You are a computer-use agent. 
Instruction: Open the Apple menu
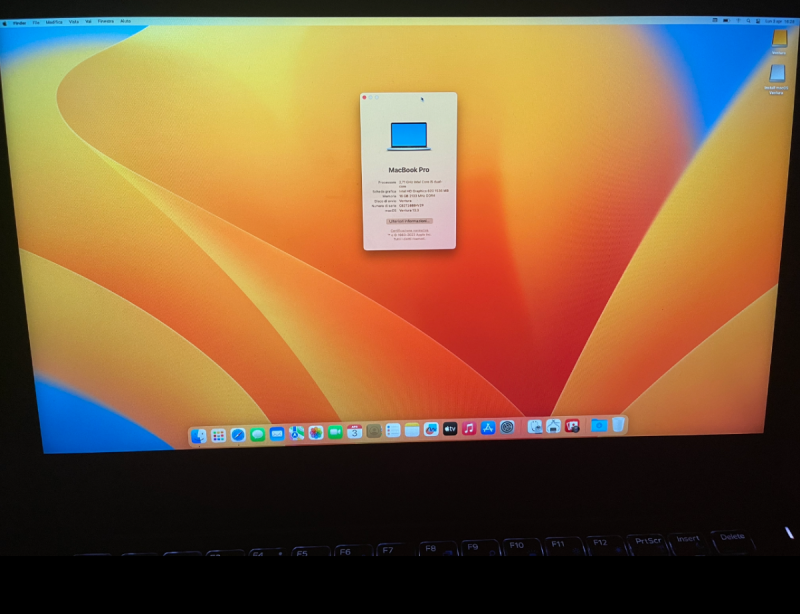tap(5, 23)
